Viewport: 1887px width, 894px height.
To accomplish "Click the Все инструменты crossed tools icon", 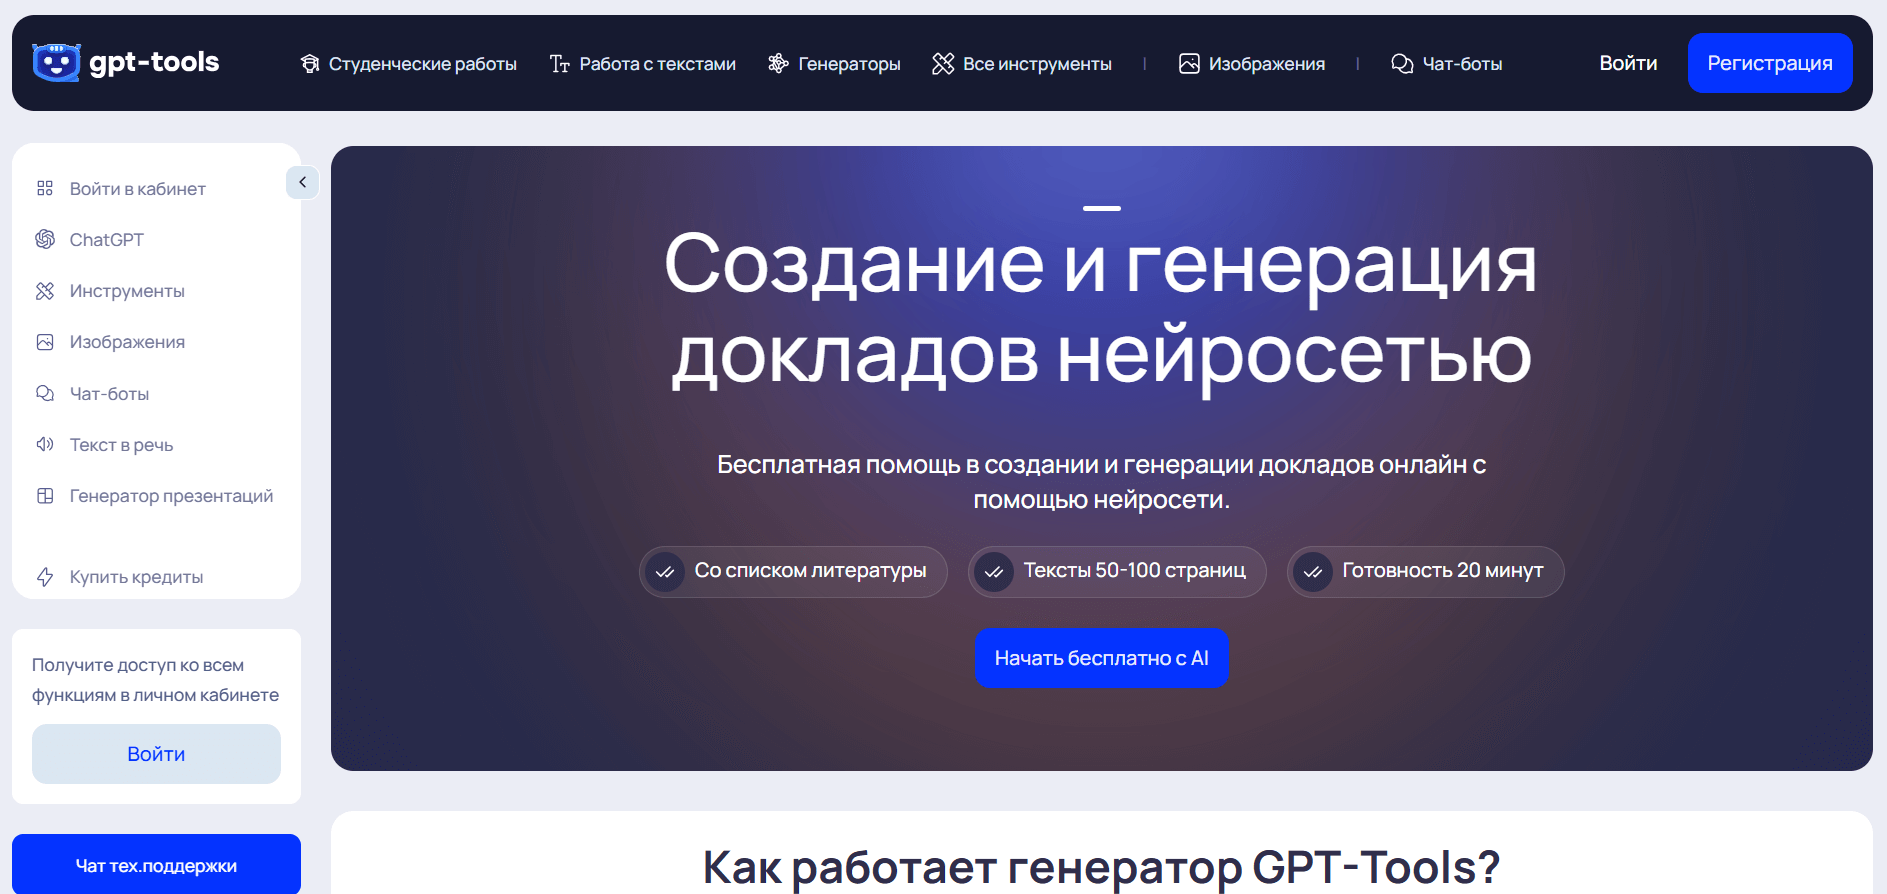I will pyautogui.click(x=943, y=64).
